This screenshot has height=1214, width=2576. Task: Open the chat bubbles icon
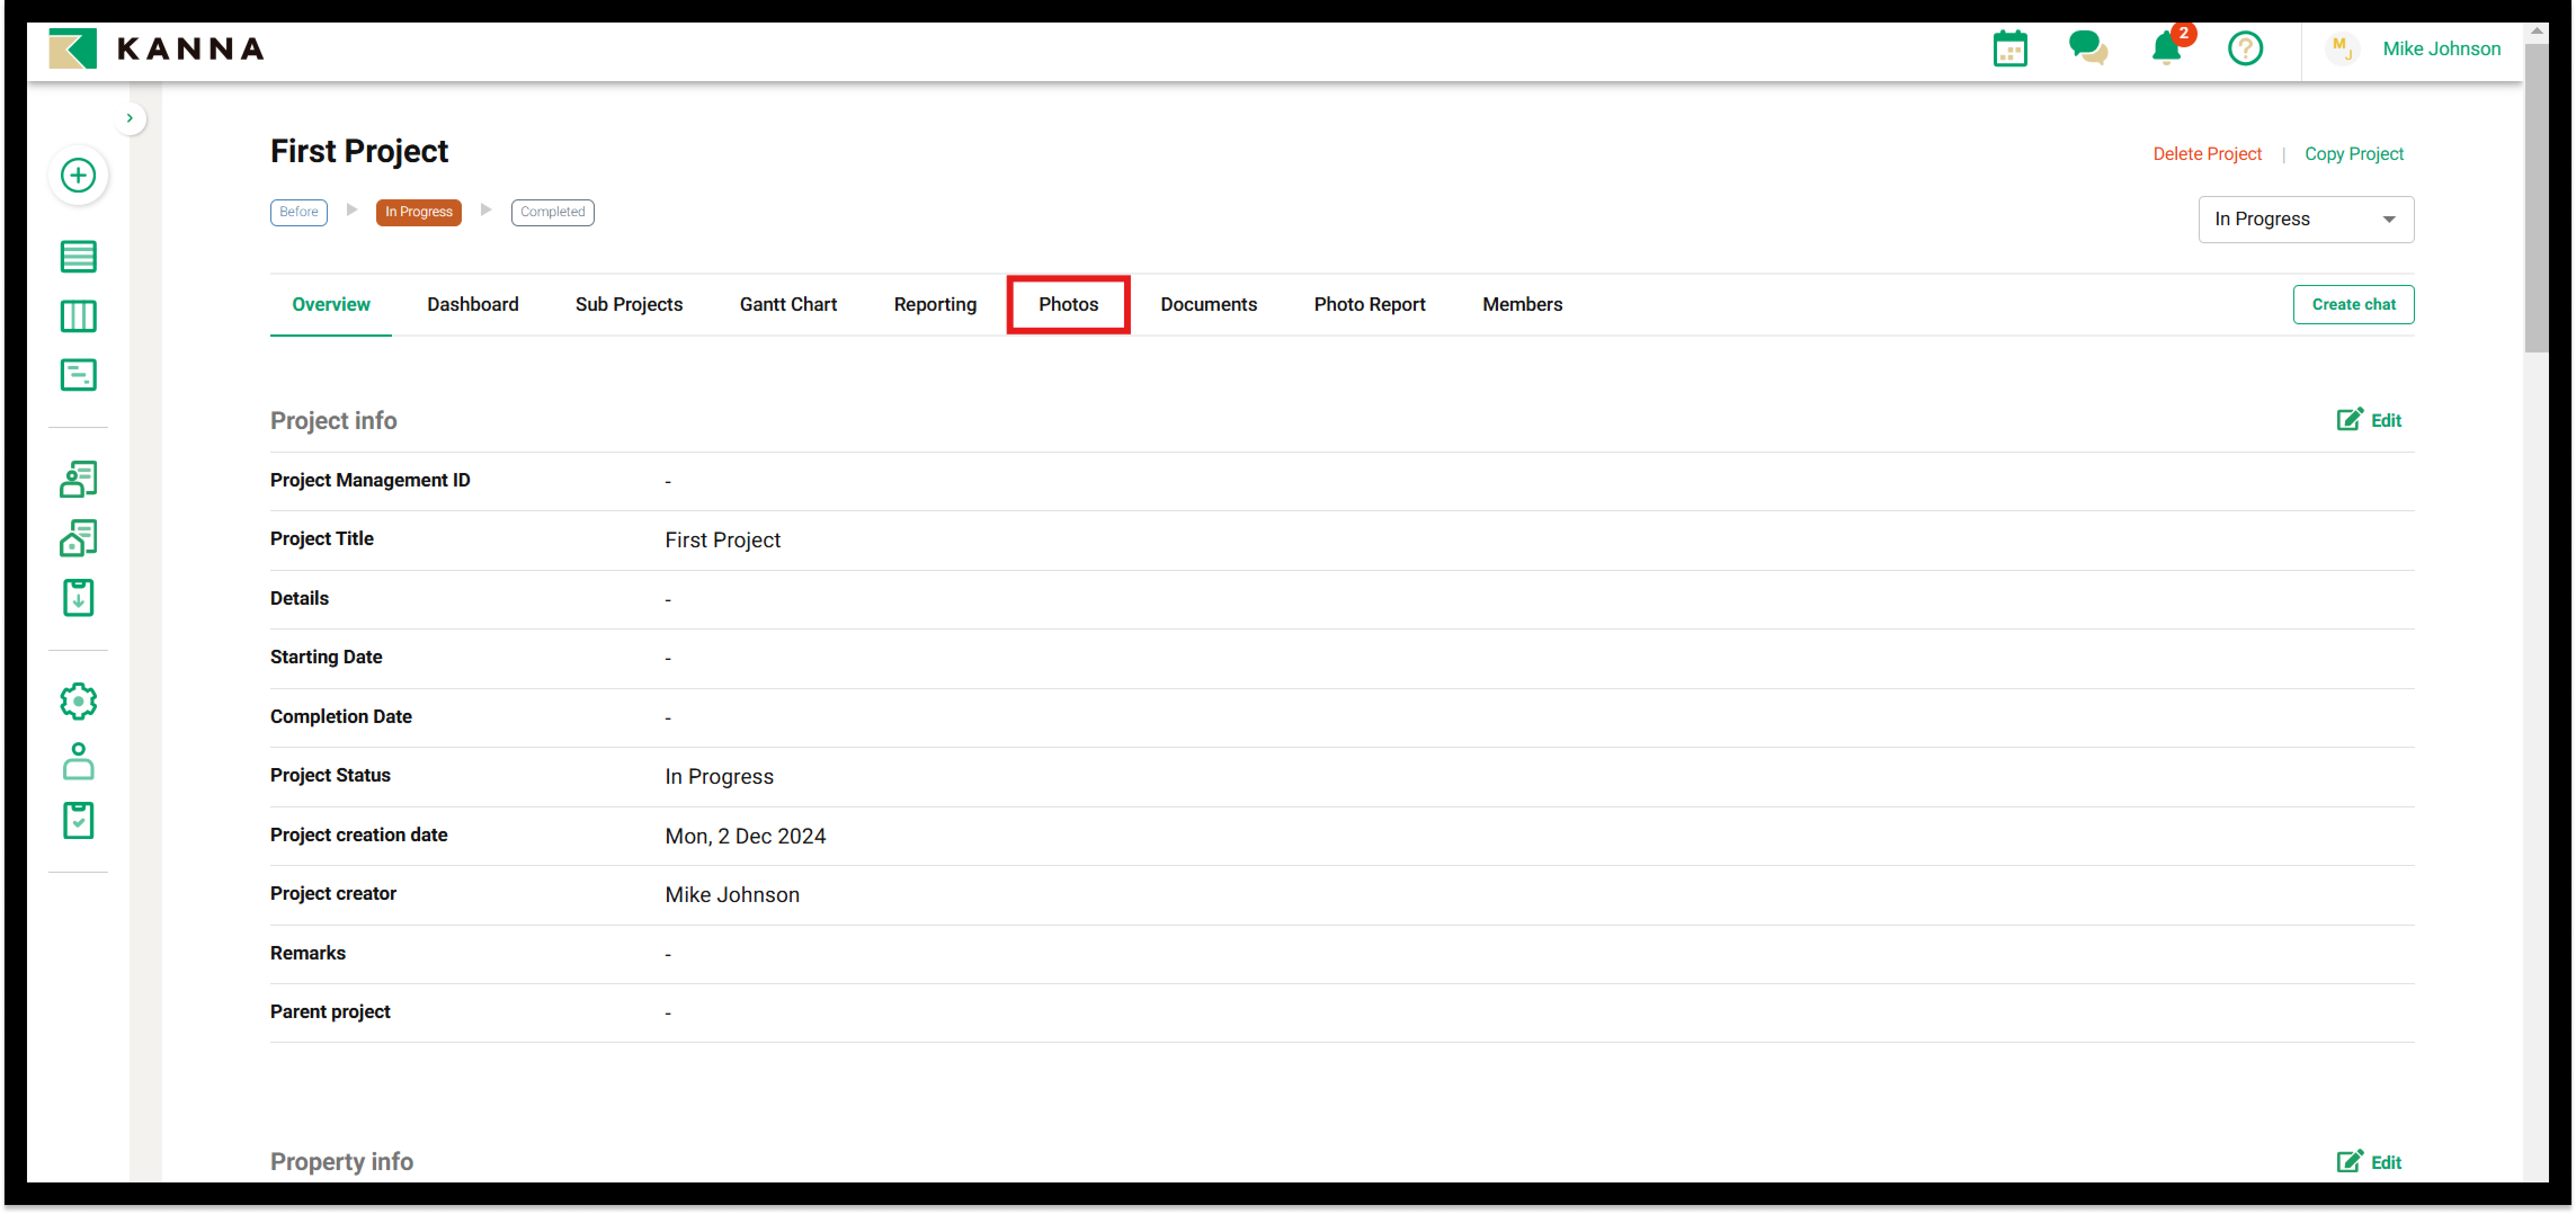pyautogui.click(x=2087, y=48)
